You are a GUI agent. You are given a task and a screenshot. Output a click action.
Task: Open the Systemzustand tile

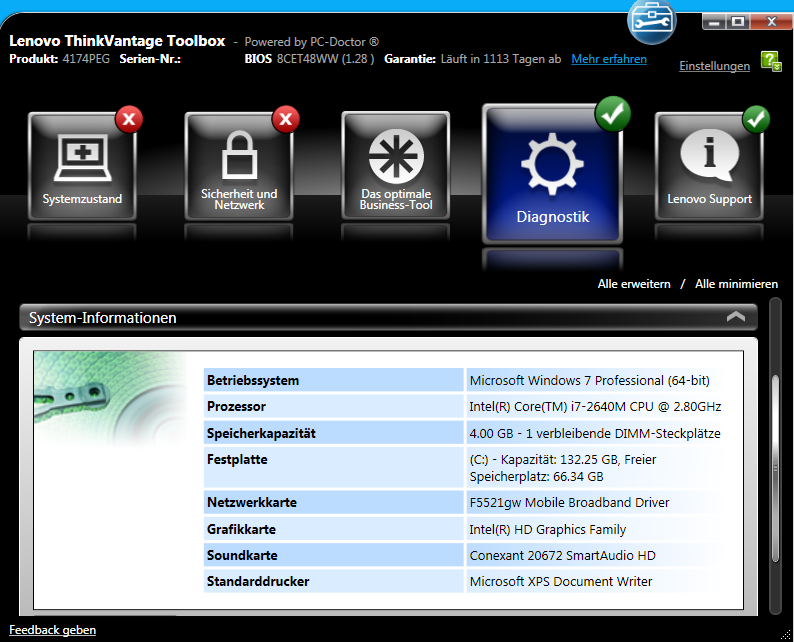tap(83, 166)
